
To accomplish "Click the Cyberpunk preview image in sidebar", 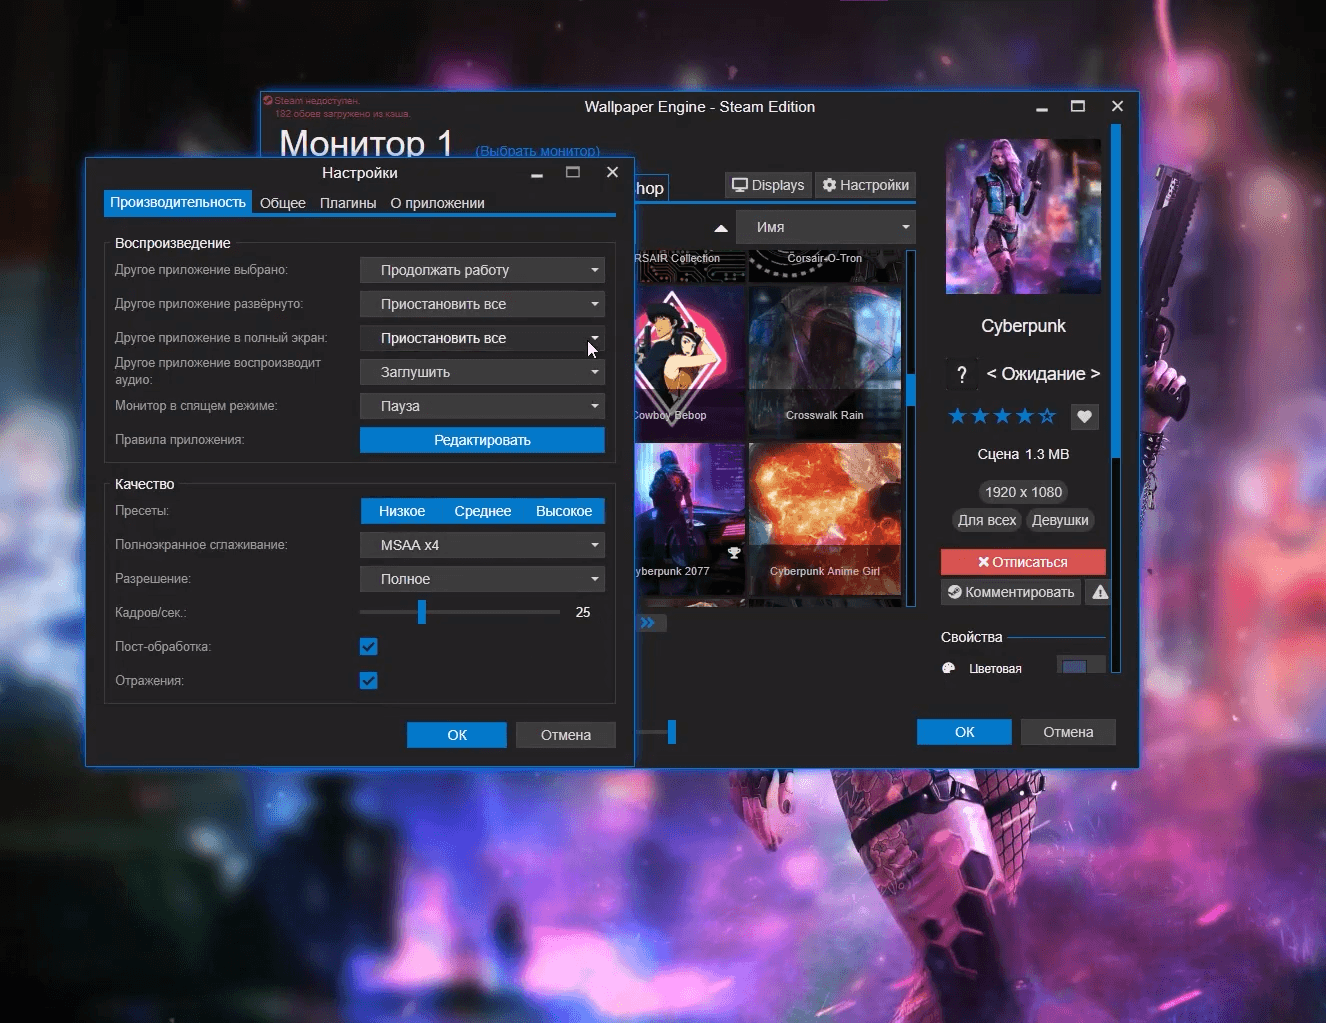I will pyautogui.click(x=1023, y=216).
